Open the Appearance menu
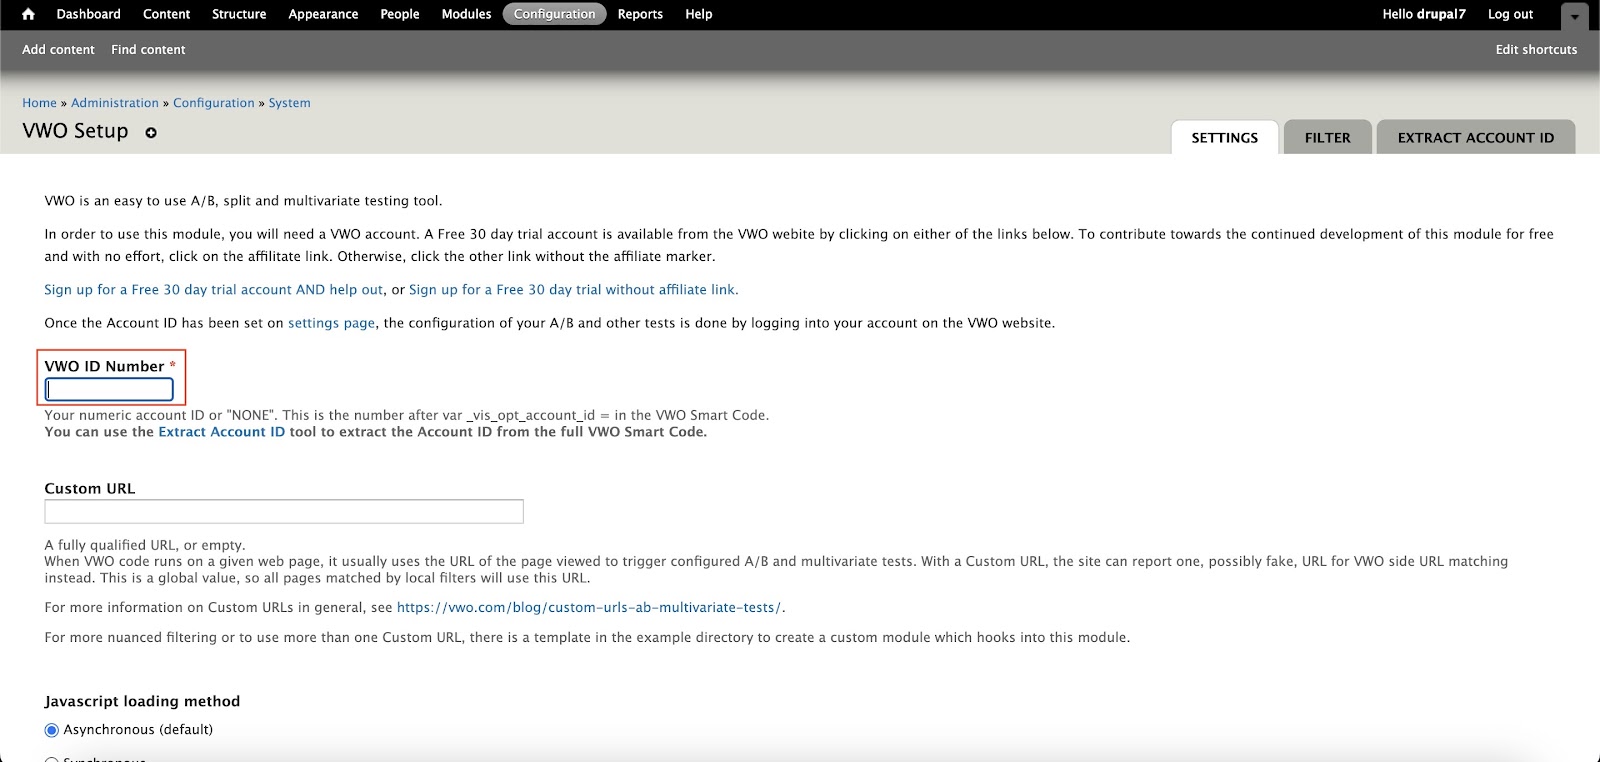The height and width of the screenshot is (762, 1600). 323,14
